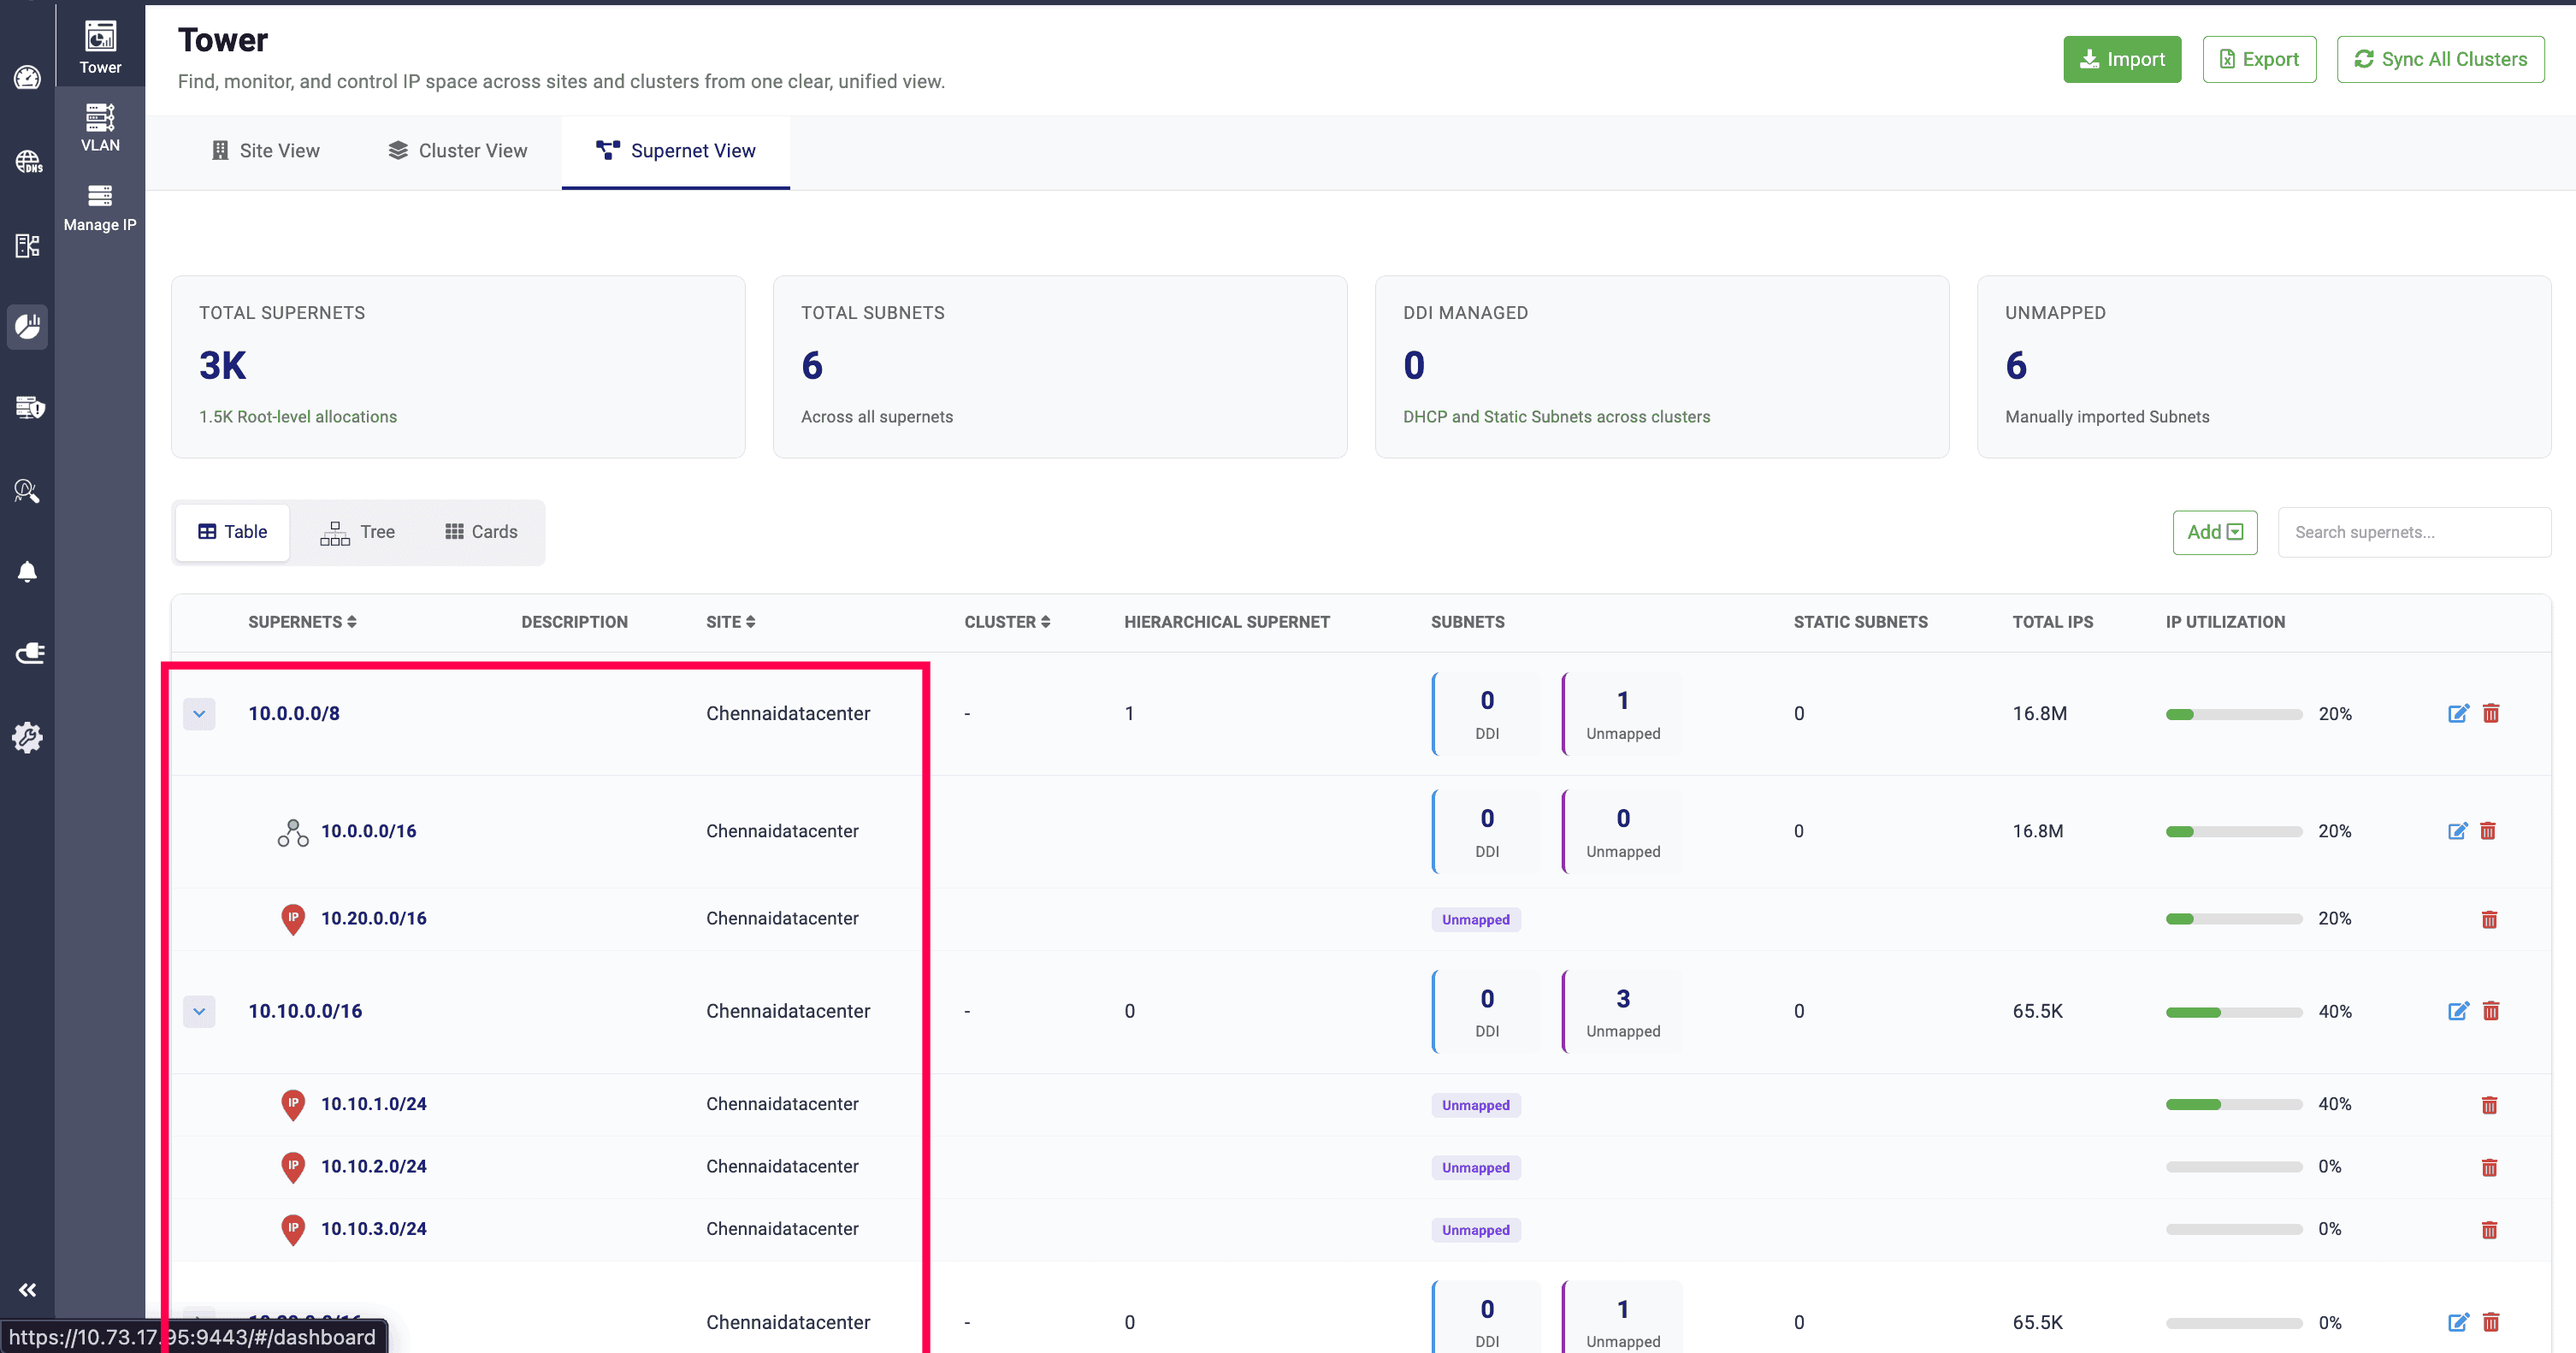Collapse the 10.0.0.0/8 supernet row
This screenshot has width=2576, height=1353.
pyautogui.click(x=199, y=714)
